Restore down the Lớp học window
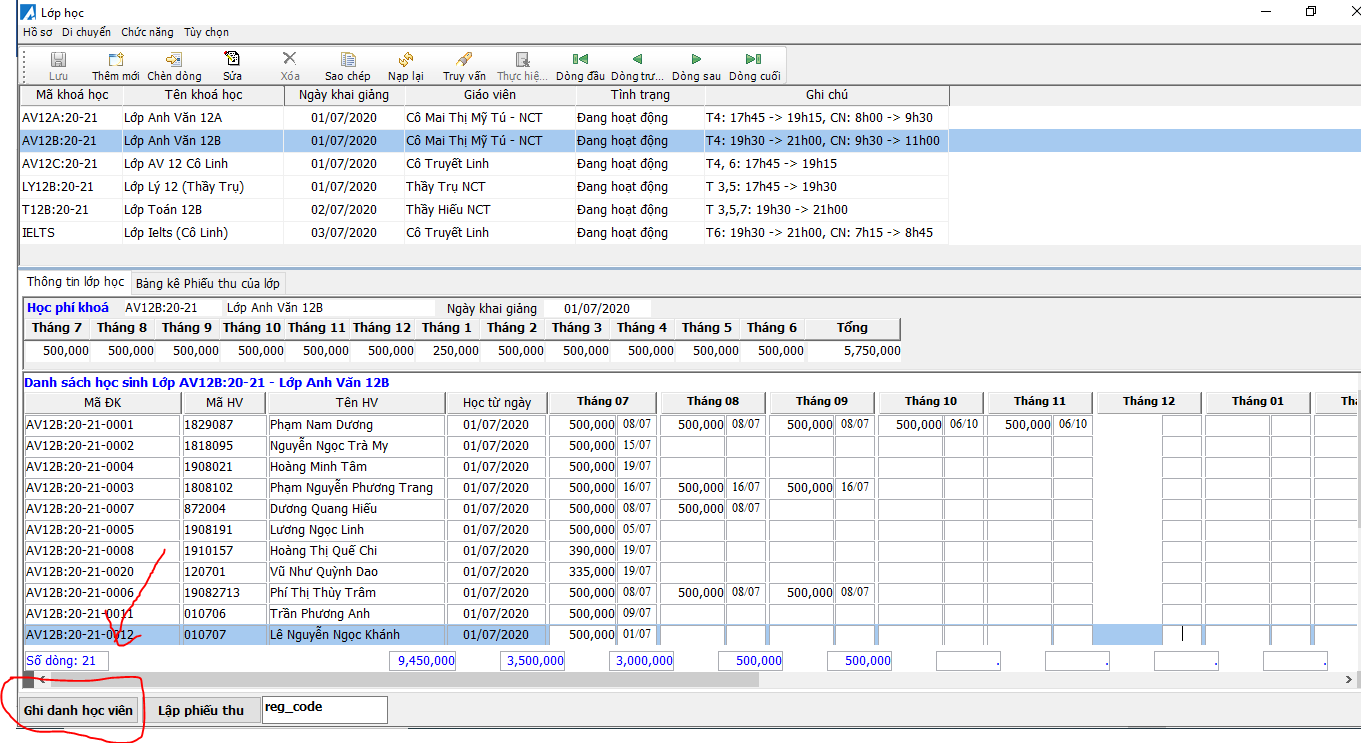This screenshot has height=743, width=1361. (x=1311, y=12)
